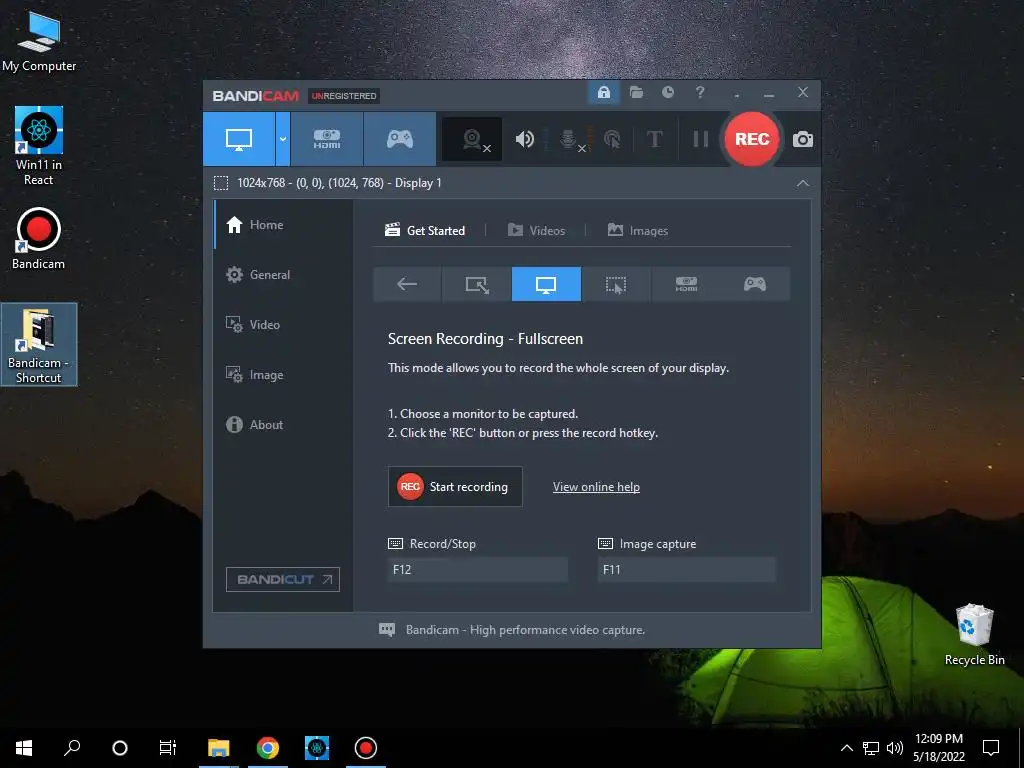Select fullscreen monitor mode icon in Get Started
This screenshot has height=768, width=1024.
point(546,284)
